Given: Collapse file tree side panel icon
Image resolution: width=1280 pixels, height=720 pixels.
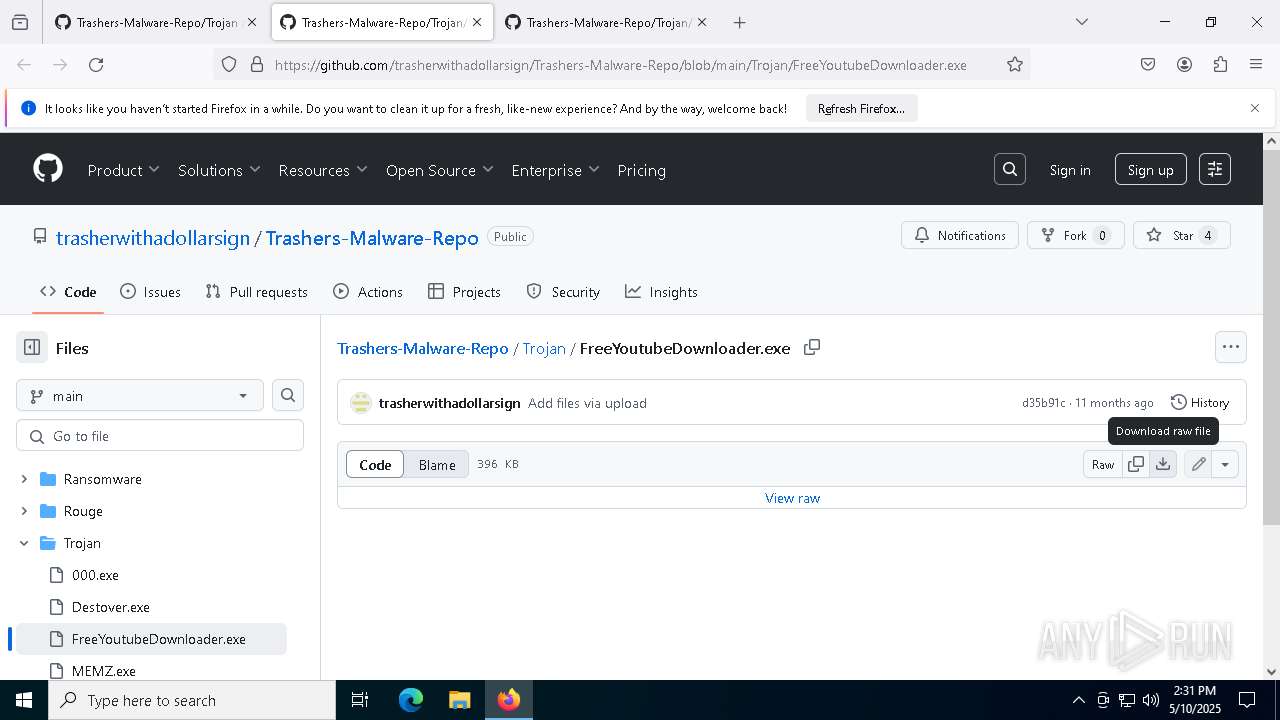Looking at the screenshot, I should point(32,348).
